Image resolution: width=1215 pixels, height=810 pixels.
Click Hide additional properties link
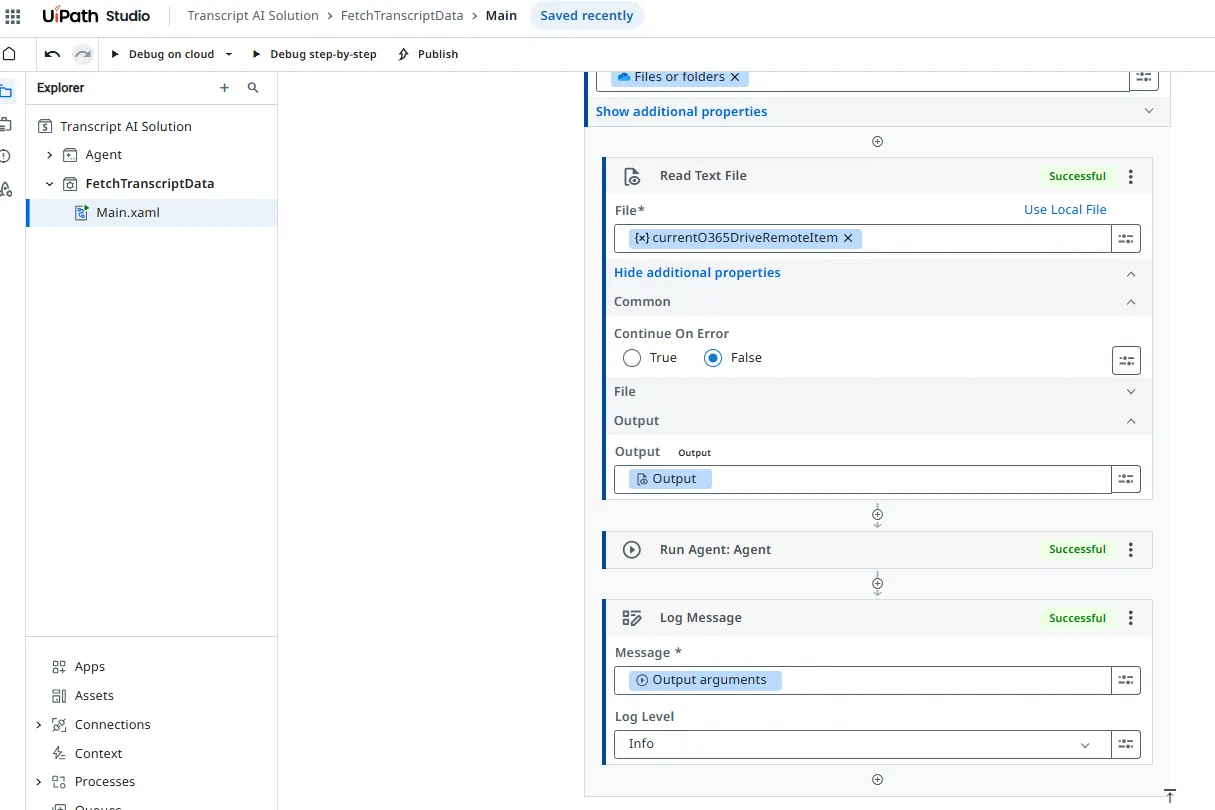(697, 273)
